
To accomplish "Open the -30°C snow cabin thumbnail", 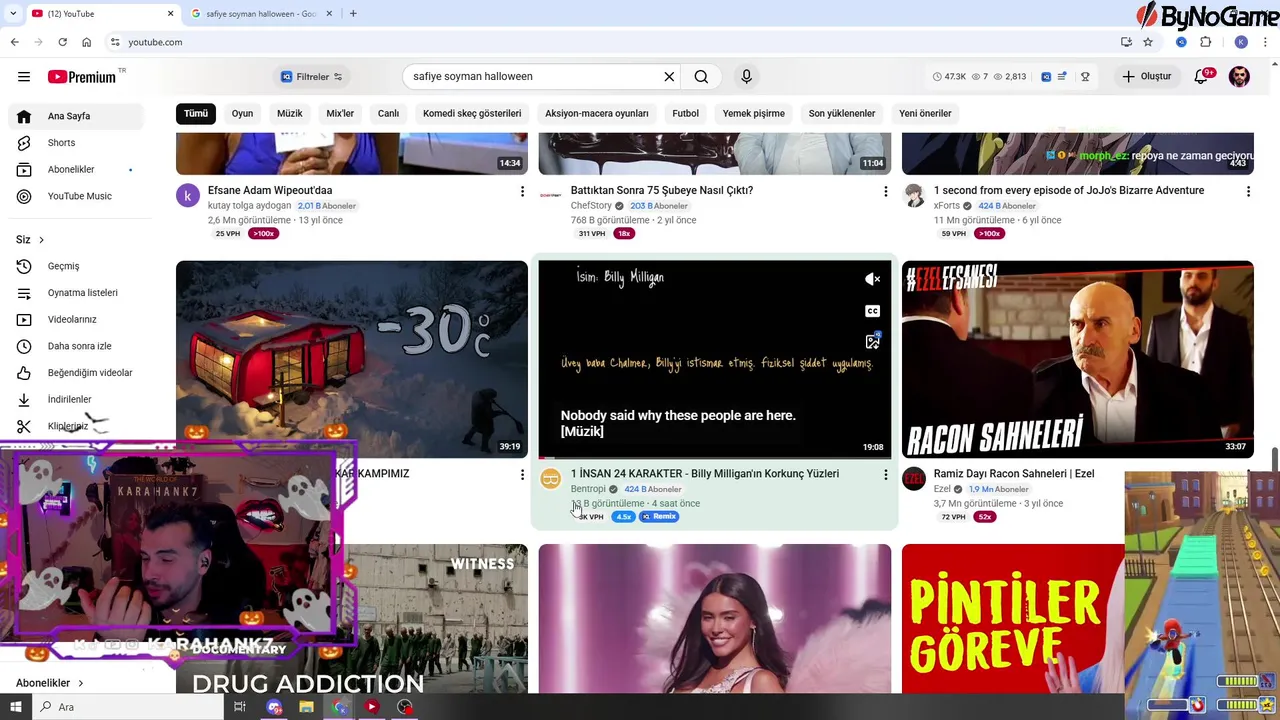I will coord(352,359).
